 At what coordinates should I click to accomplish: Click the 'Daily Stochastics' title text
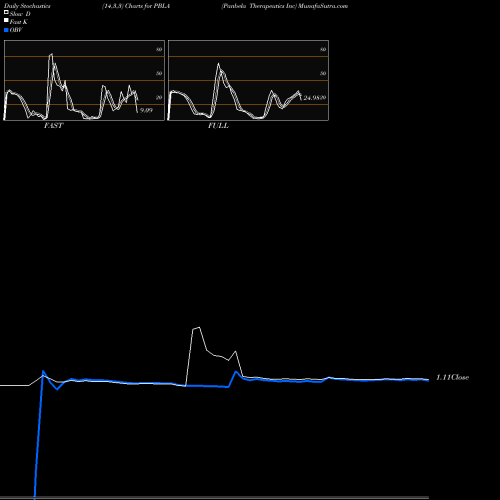(x=27, y=6)
